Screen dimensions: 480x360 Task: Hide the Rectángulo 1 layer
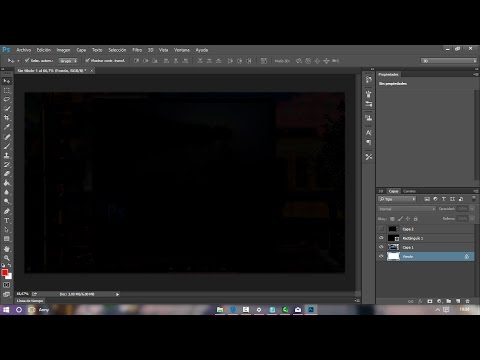382,238
